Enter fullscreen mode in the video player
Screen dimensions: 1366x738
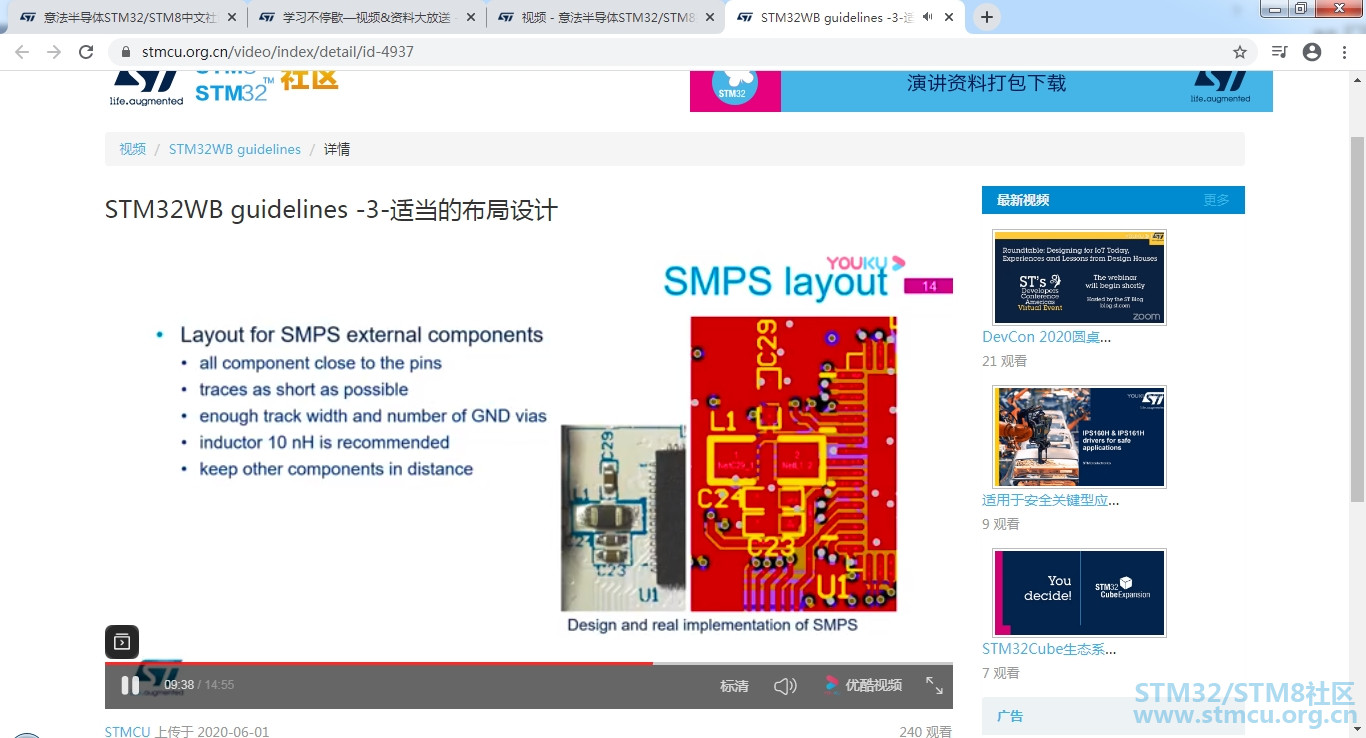coord(934,685)
